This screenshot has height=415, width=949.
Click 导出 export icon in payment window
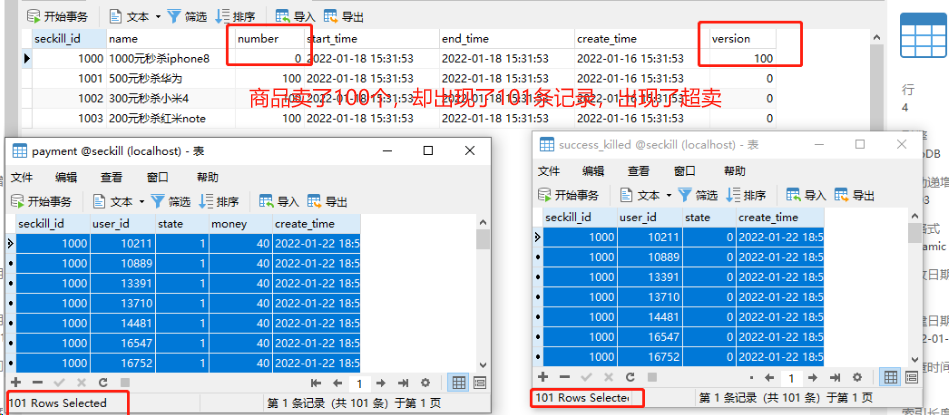(327, 201)
